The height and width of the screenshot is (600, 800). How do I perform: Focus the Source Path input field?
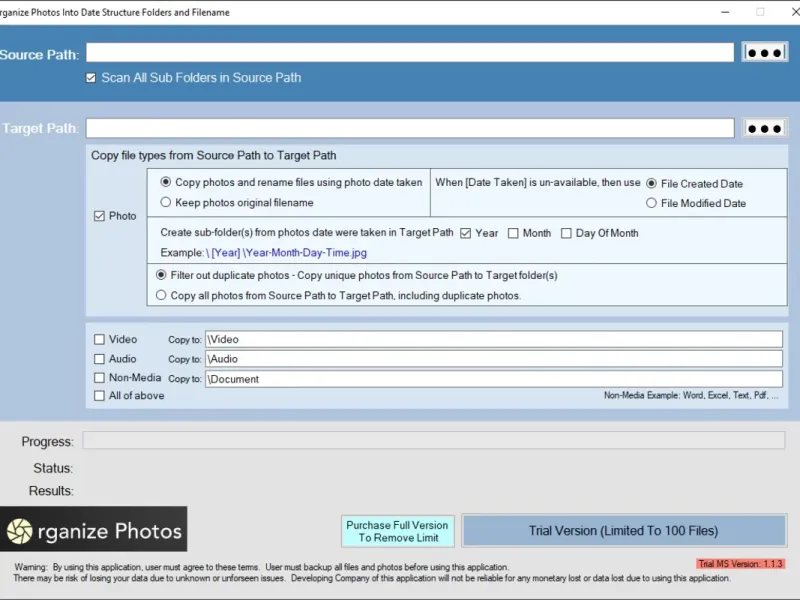coord(410,53)
